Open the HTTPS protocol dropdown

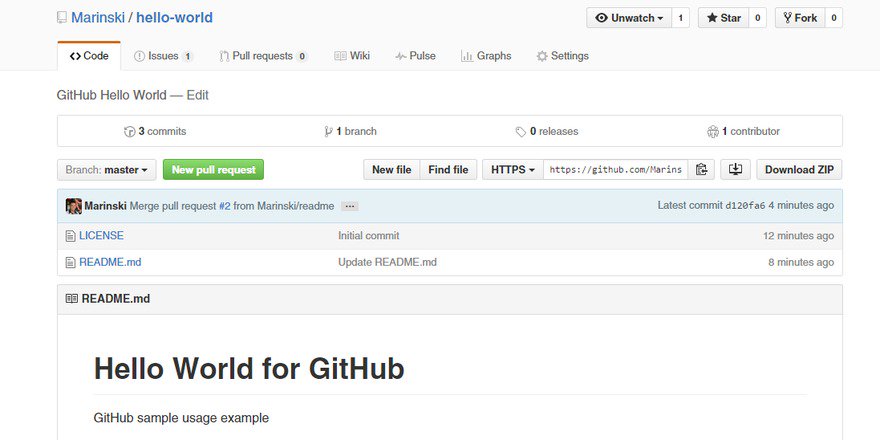(x=513, y=169)
